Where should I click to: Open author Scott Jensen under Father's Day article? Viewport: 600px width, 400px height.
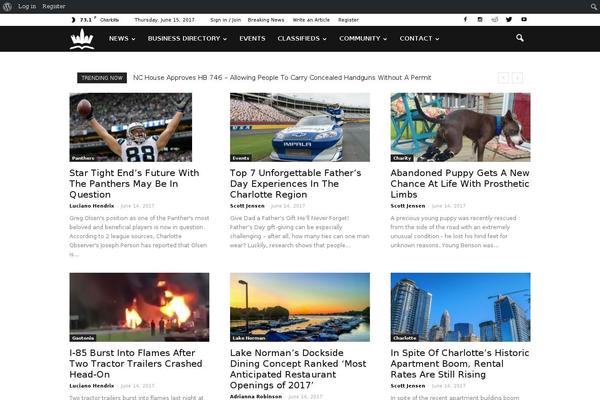(x=247, y=206)
